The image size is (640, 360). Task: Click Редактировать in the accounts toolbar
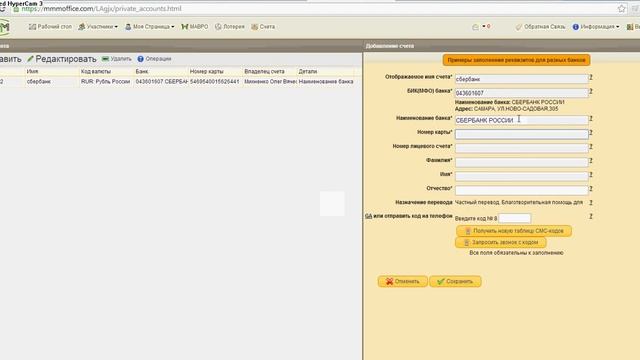(x=62, y=59)
